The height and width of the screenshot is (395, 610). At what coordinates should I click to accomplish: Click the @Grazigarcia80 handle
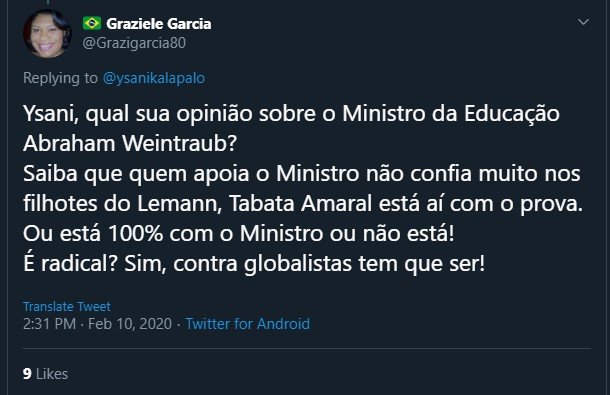pos(134,43)
